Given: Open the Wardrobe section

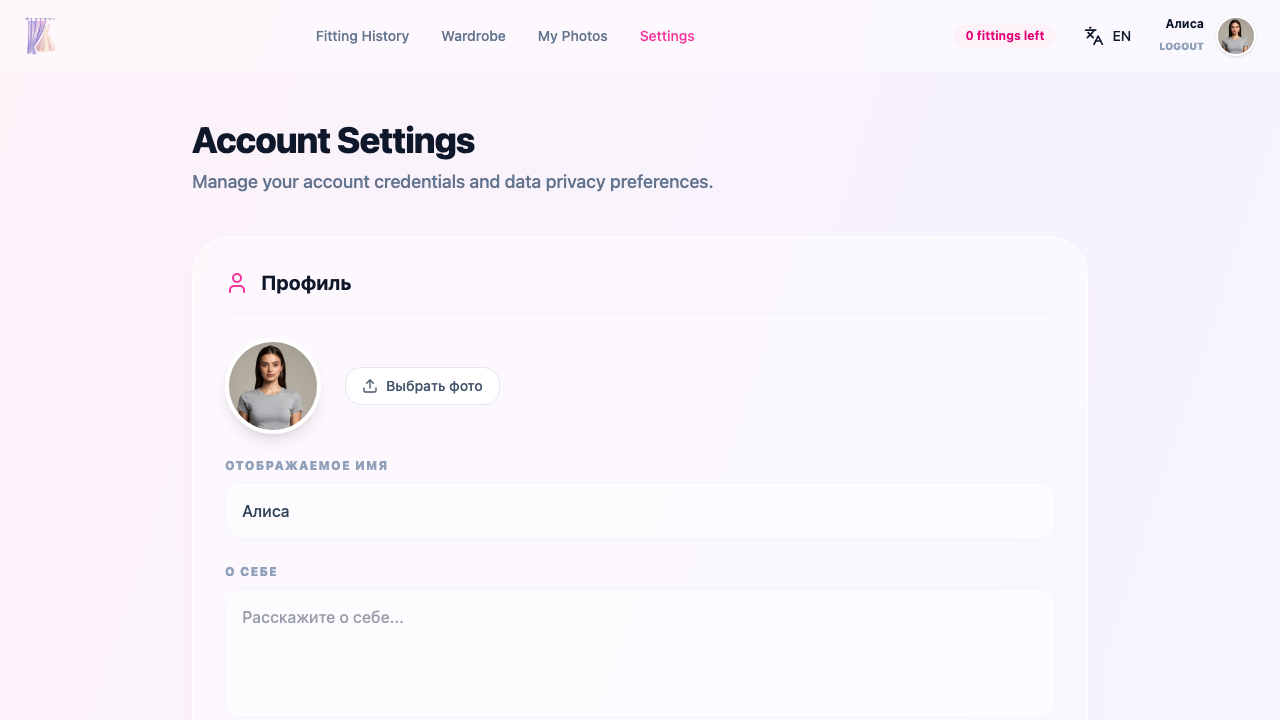Looking at the screenshot, I should click(x=473, y=36).
